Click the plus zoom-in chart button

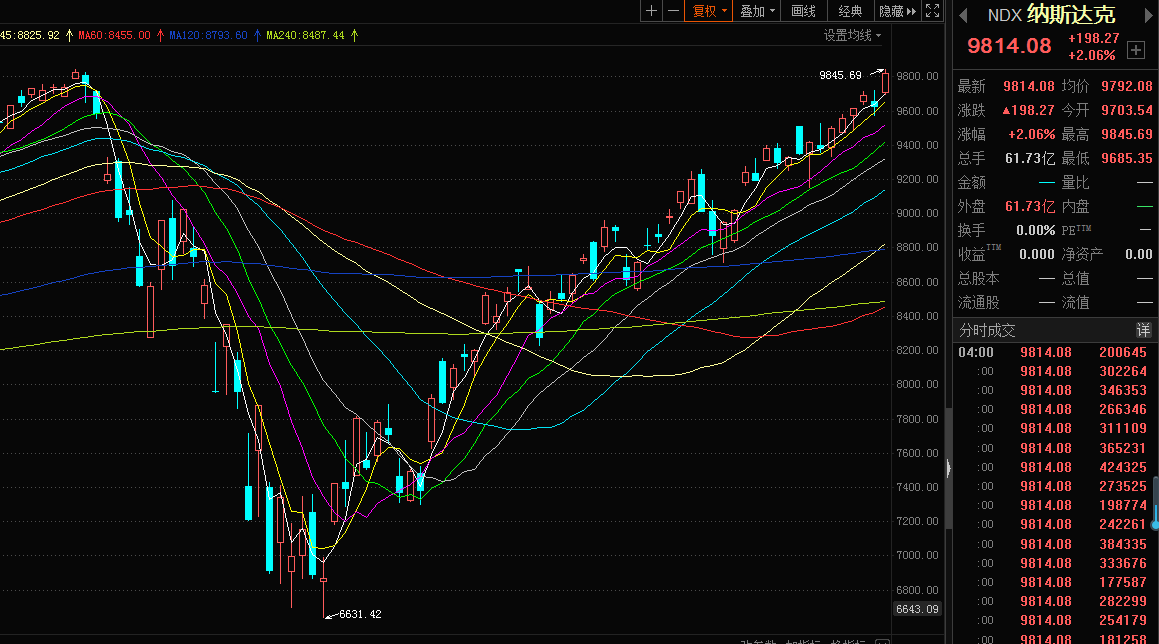tap(652, 11)
